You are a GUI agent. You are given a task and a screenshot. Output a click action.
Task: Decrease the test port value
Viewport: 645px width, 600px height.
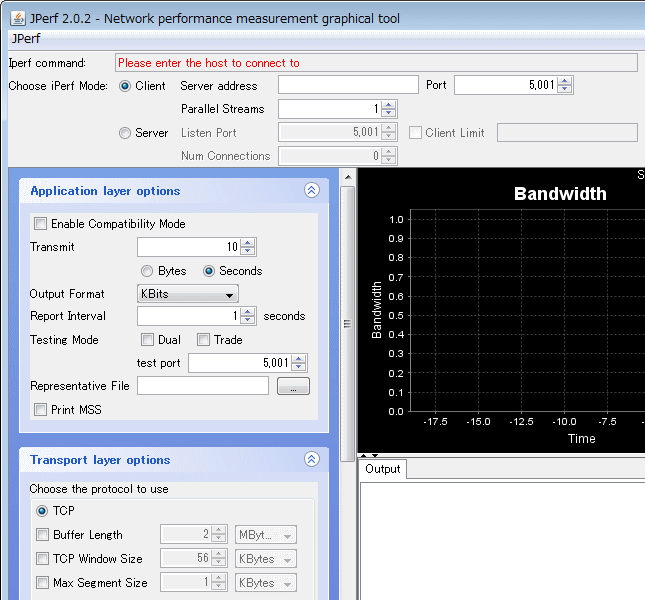pyautogui.click(x=299, y=366)
